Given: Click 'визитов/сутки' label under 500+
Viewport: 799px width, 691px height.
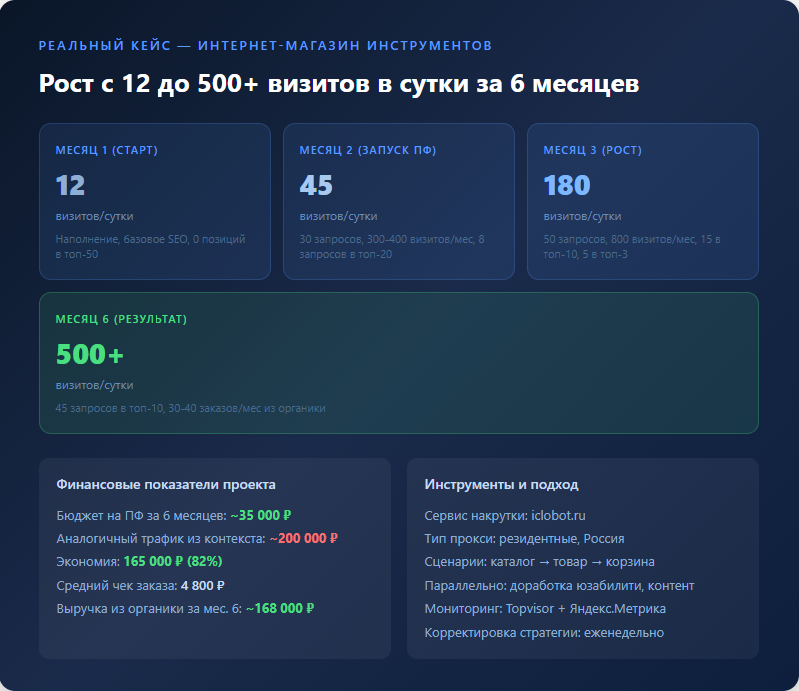Looking at the screenshot, I should click(94, 385).
